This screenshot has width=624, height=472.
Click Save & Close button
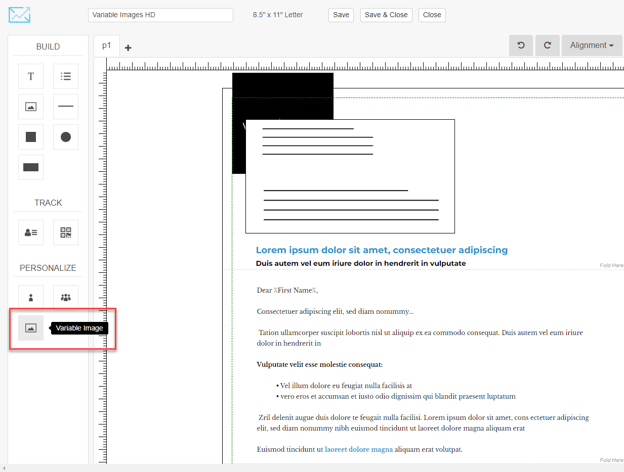tap(386, 15)
